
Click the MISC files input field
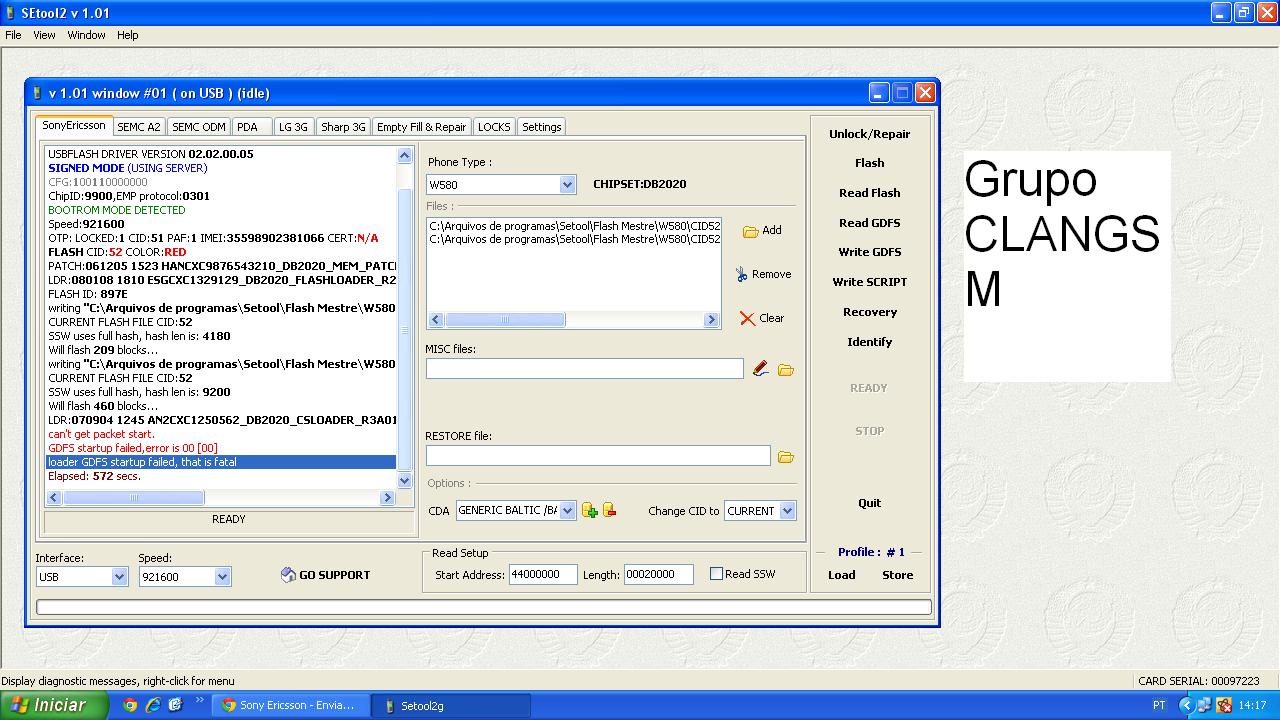point(585,369)
